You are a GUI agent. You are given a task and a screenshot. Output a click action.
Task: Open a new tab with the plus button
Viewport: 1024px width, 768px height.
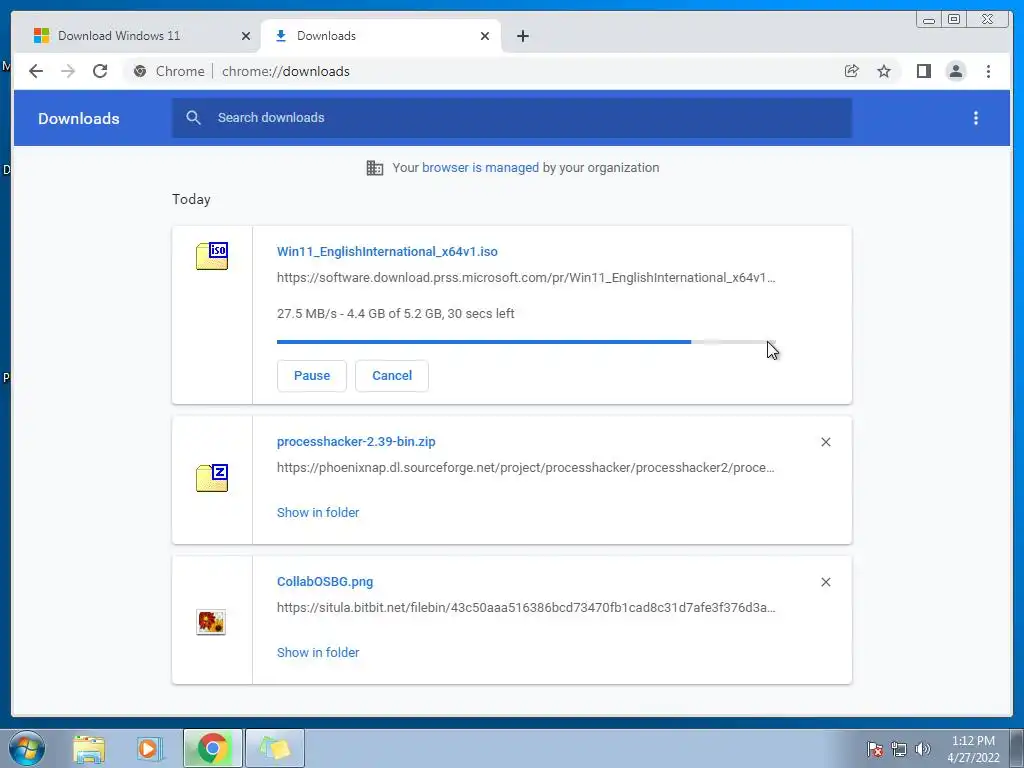(522, 36)
